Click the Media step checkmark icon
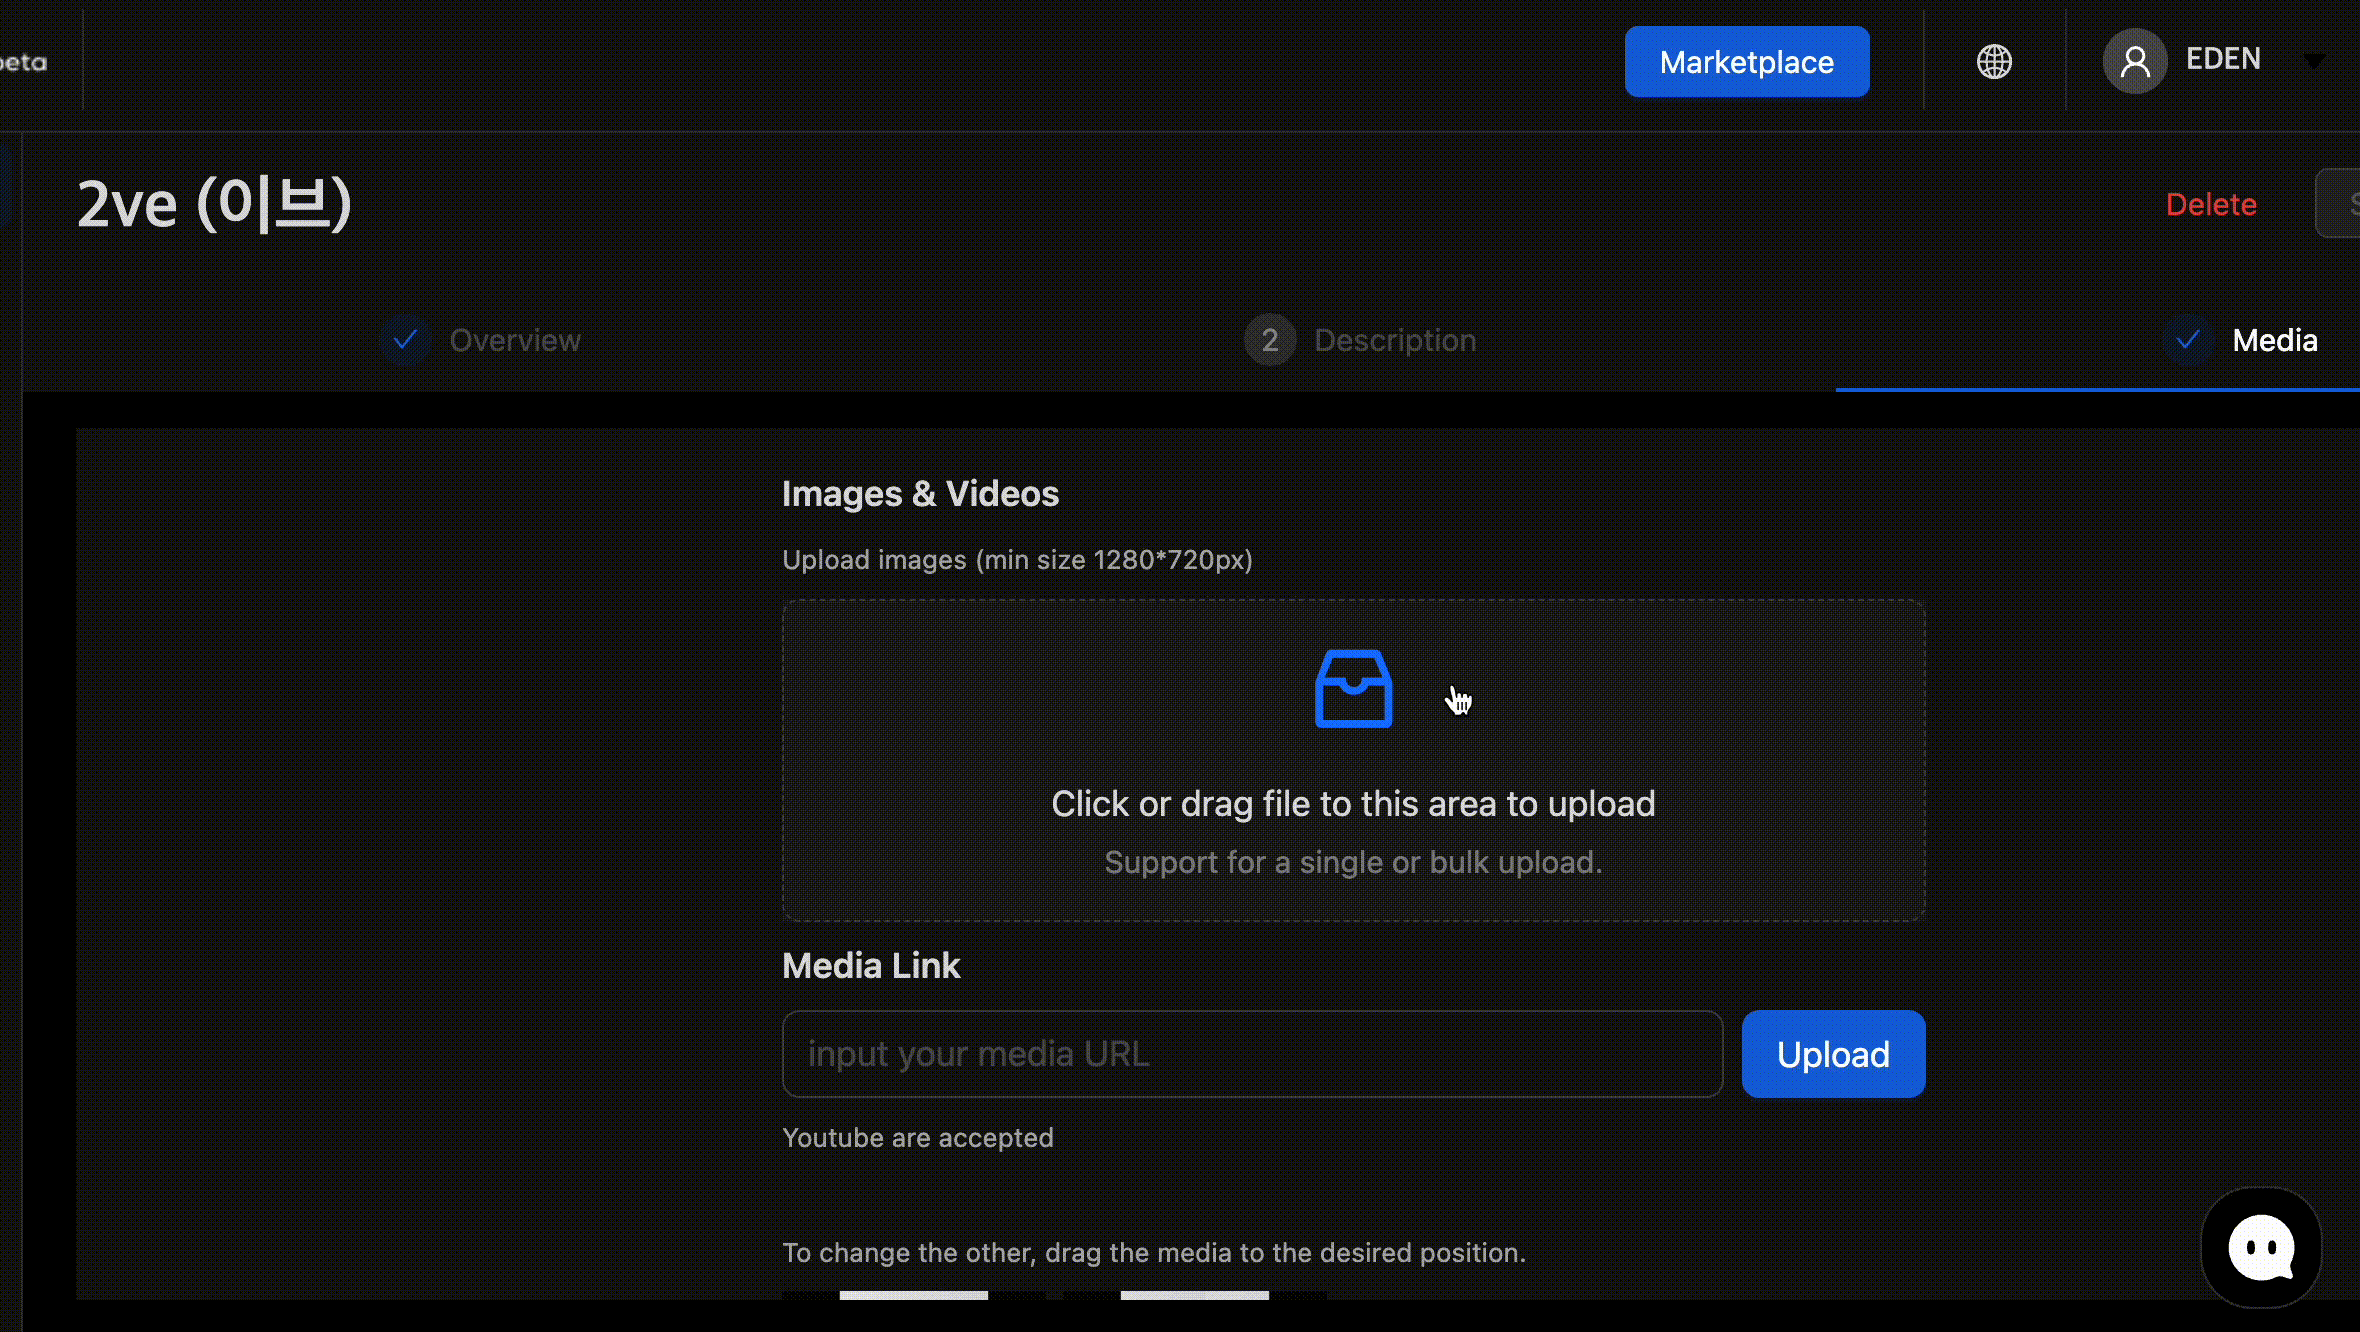Image resolution: width=2360 pixels, height=1332 pixels. [2187, 340]
